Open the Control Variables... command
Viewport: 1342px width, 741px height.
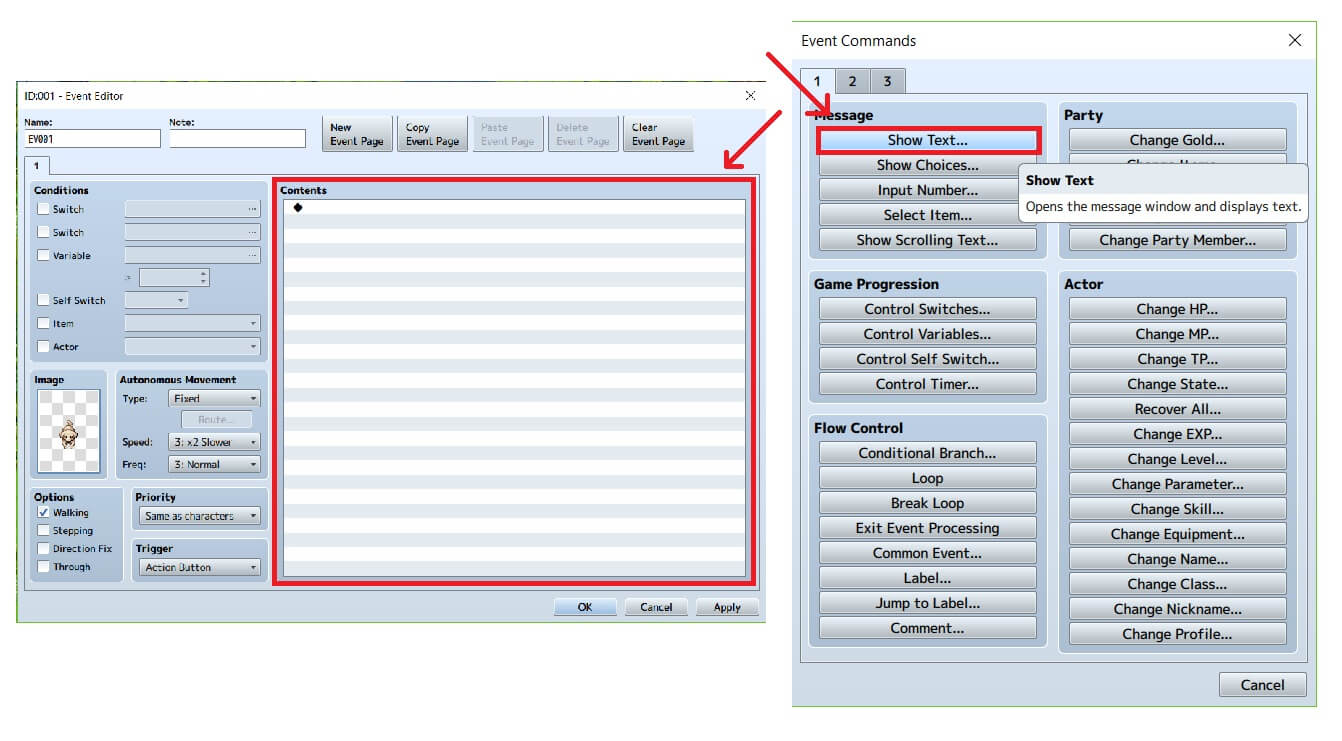tap(928, 334)
